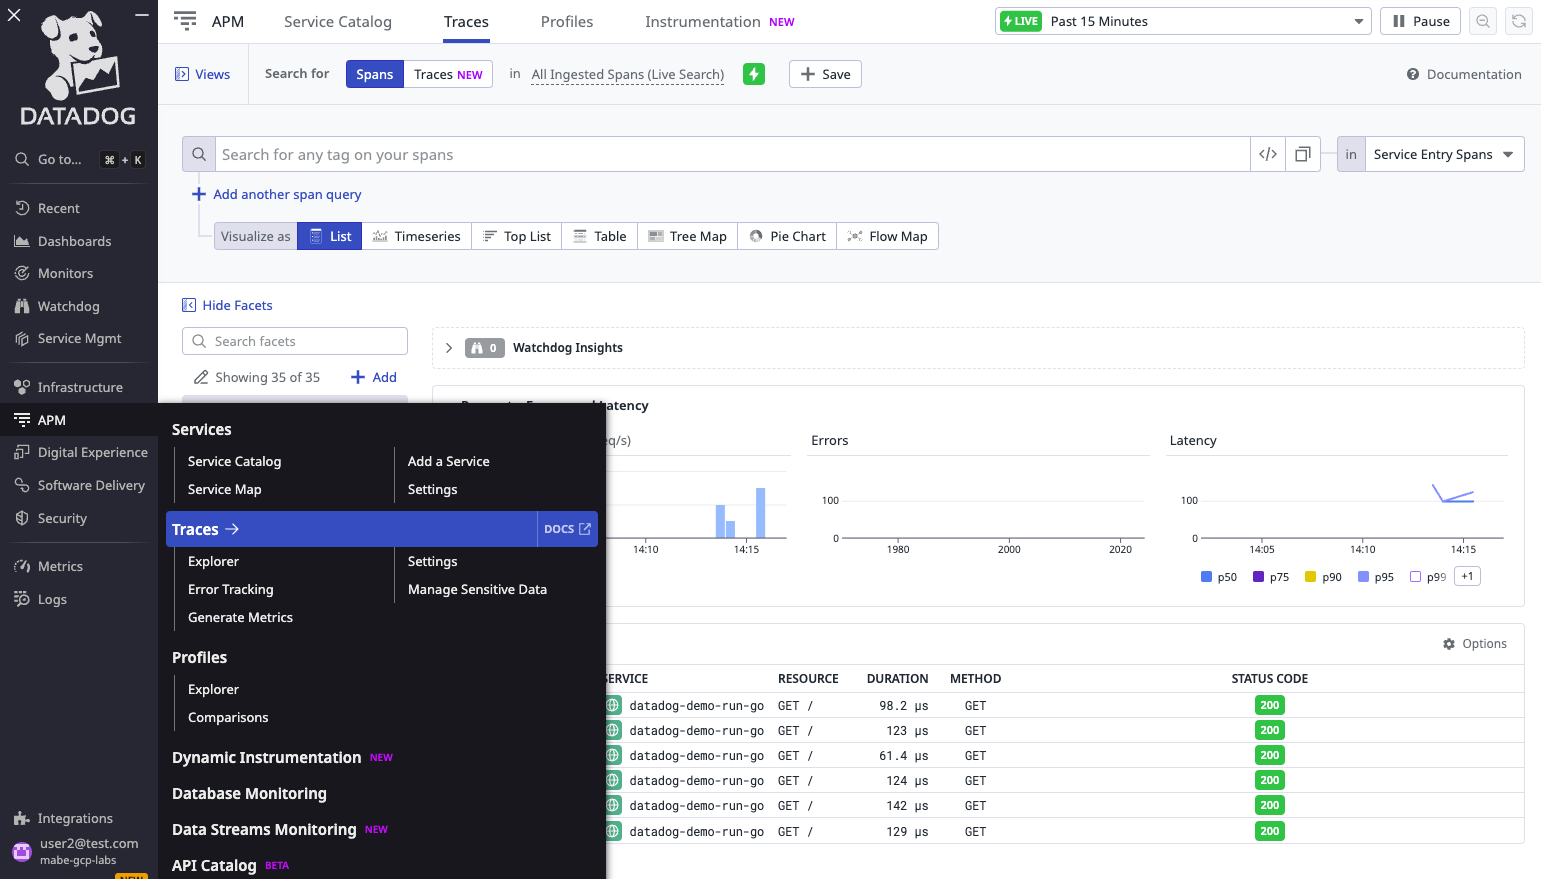Click the code view icon in search bar
Image resolution: width=1541 pixels, height=879 pixels.
(1268, 154)
